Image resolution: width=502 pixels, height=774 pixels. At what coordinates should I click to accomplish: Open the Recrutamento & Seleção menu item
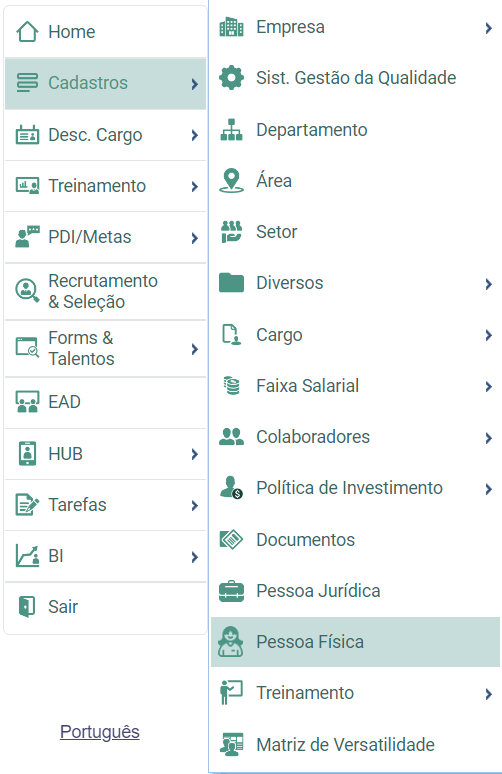[x=105, y=291]
